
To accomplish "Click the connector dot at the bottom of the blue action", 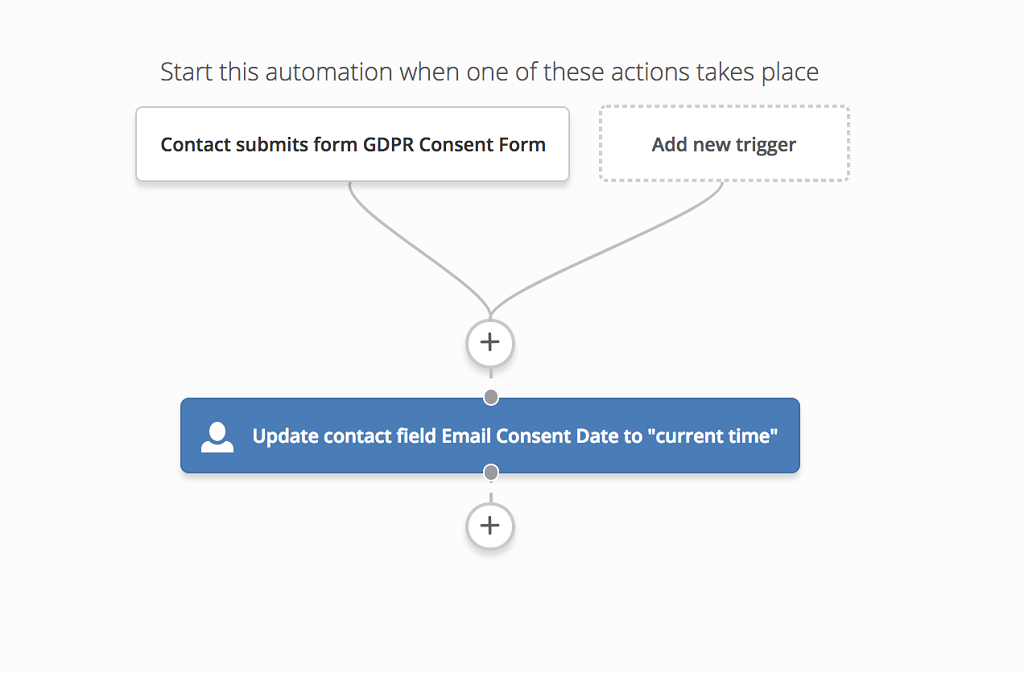I will [x=490, y=472].
